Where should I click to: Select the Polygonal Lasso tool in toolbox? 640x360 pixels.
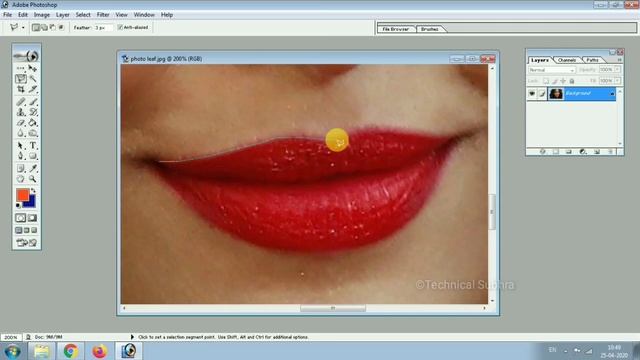point(20,79)
